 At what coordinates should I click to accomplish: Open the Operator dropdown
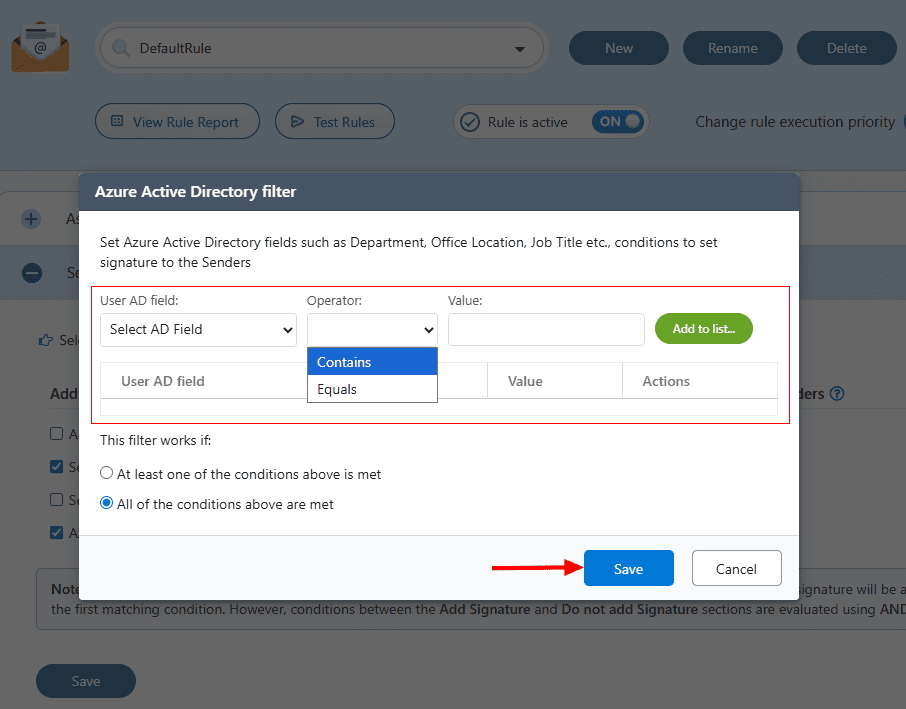(372, 329)
